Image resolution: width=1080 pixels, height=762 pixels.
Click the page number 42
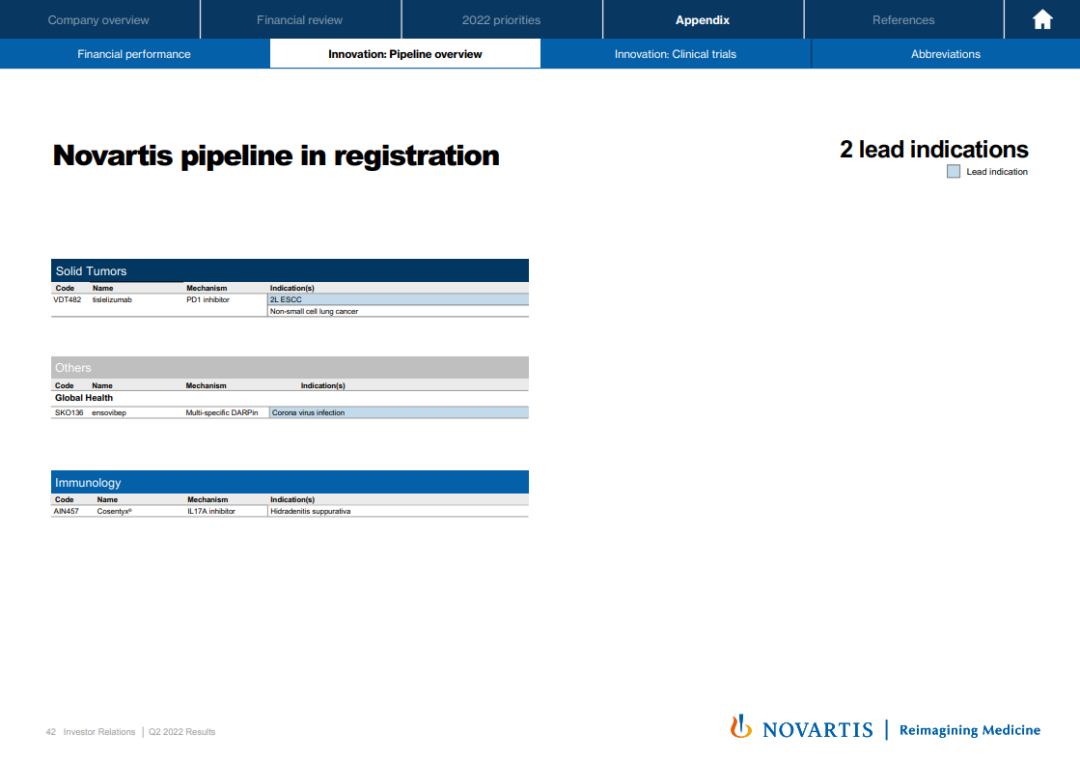point(51,732)
